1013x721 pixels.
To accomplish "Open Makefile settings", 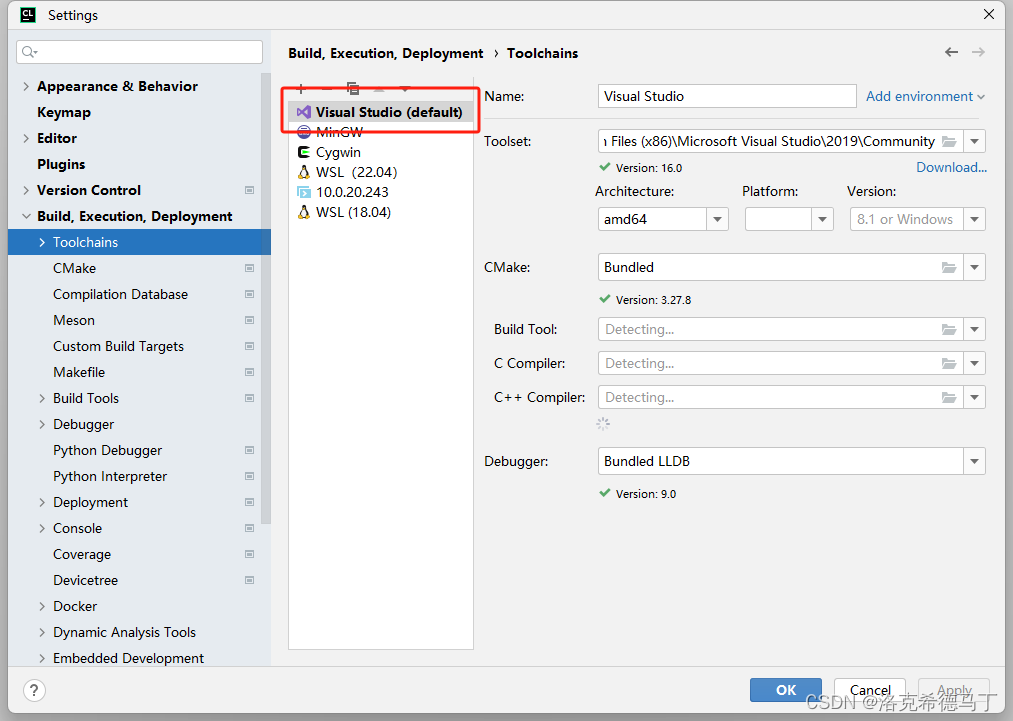I will 79,372.
